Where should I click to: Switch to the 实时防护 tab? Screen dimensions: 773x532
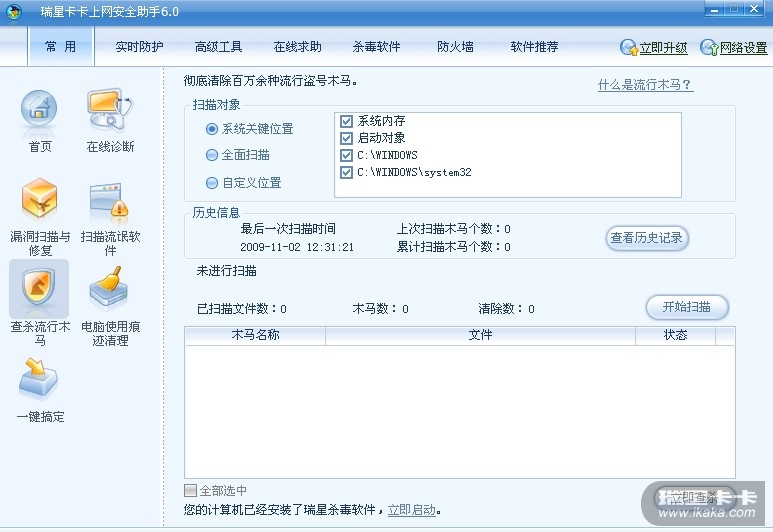[x=139, y=47]
